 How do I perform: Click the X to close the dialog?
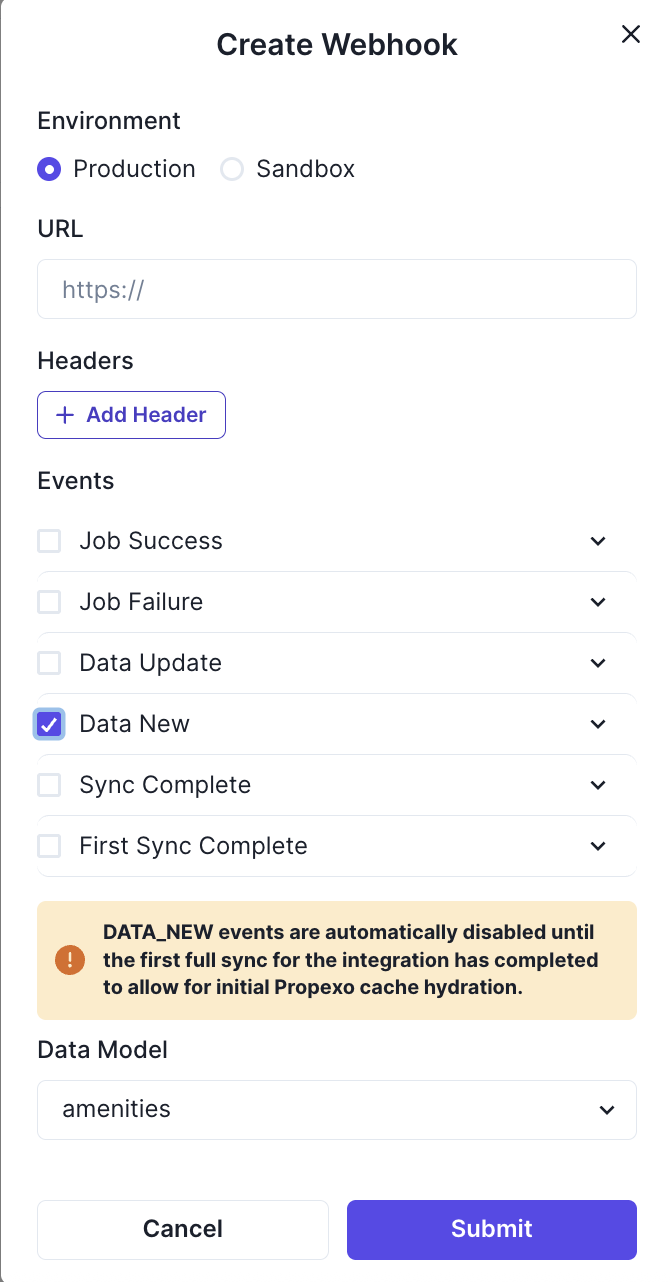(630, 34)
